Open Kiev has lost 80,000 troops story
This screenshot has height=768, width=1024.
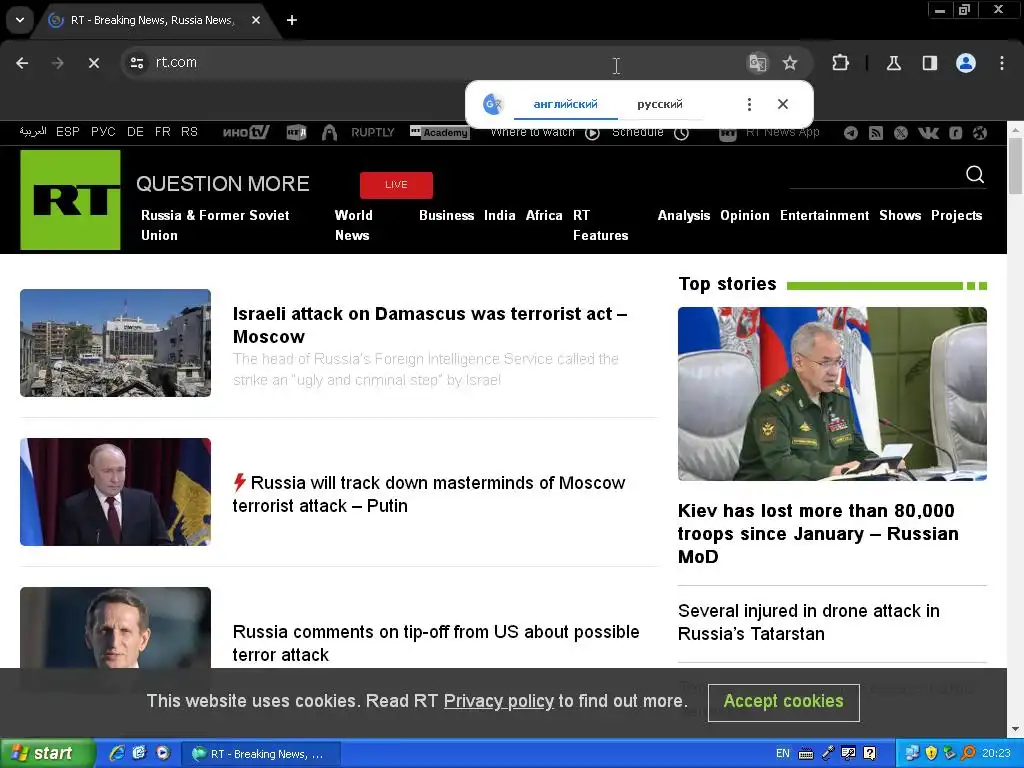818,534
